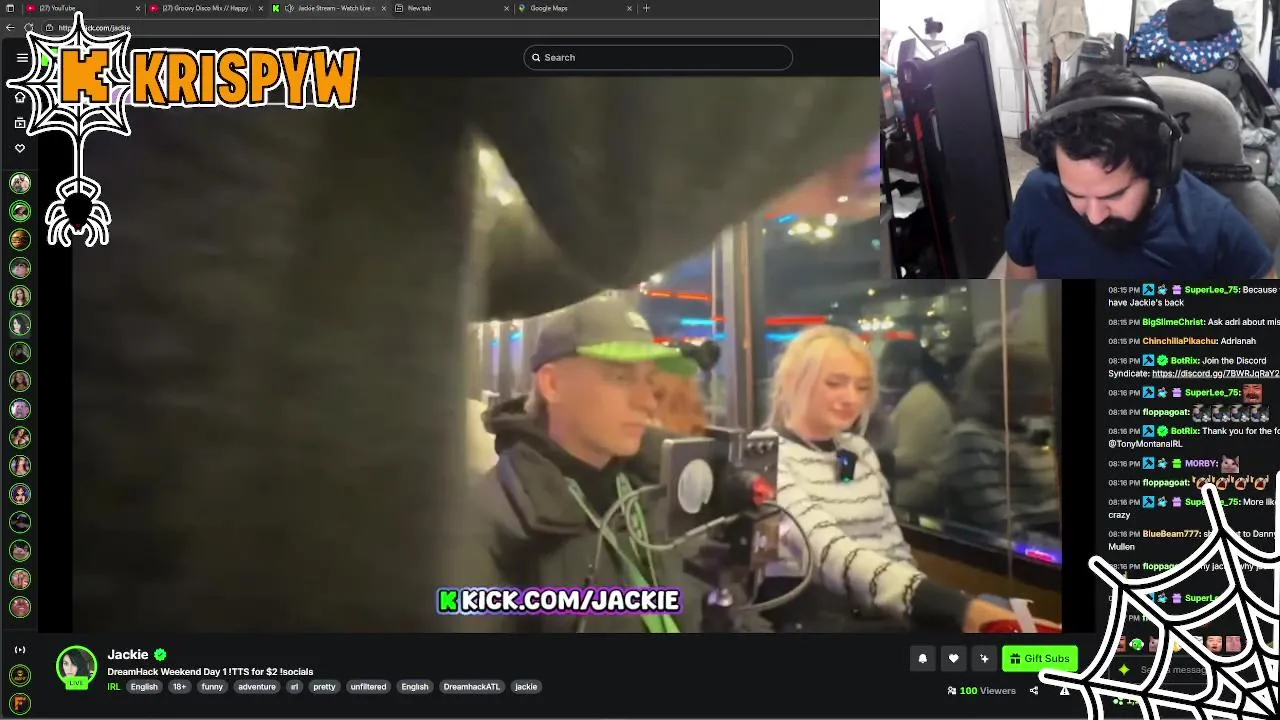1280x720 pixels.
Task: Click the IRL category link
Action: (x=114, y=687)
